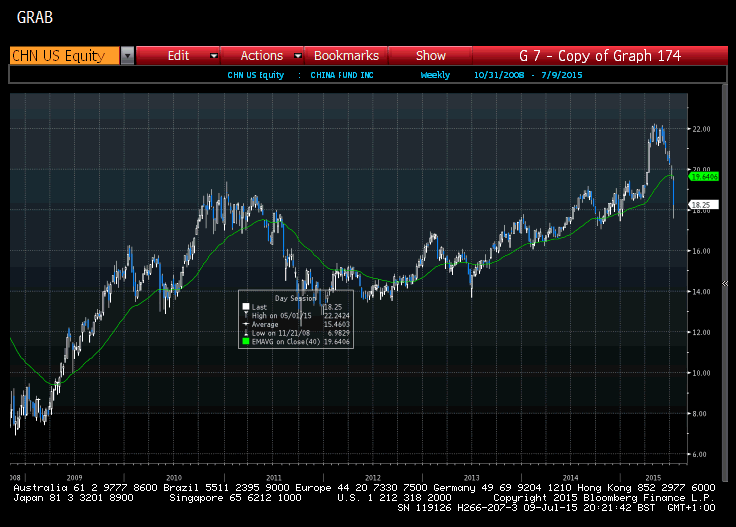Click the Show menu item

point(431,56)
